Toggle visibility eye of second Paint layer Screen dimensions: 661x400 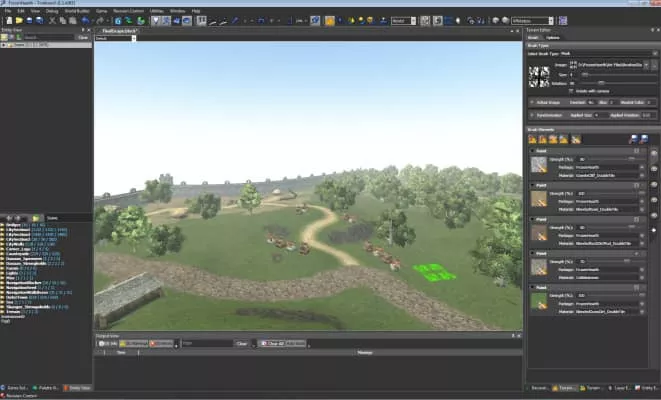point(654,170)
